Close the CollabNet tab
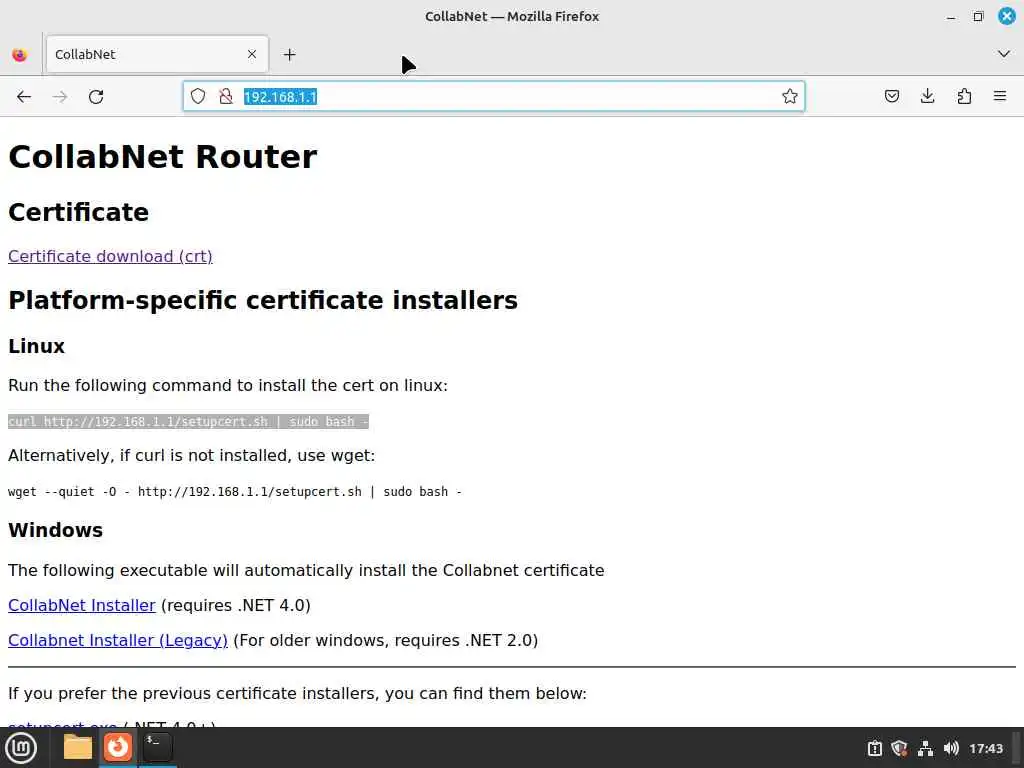 252,54
